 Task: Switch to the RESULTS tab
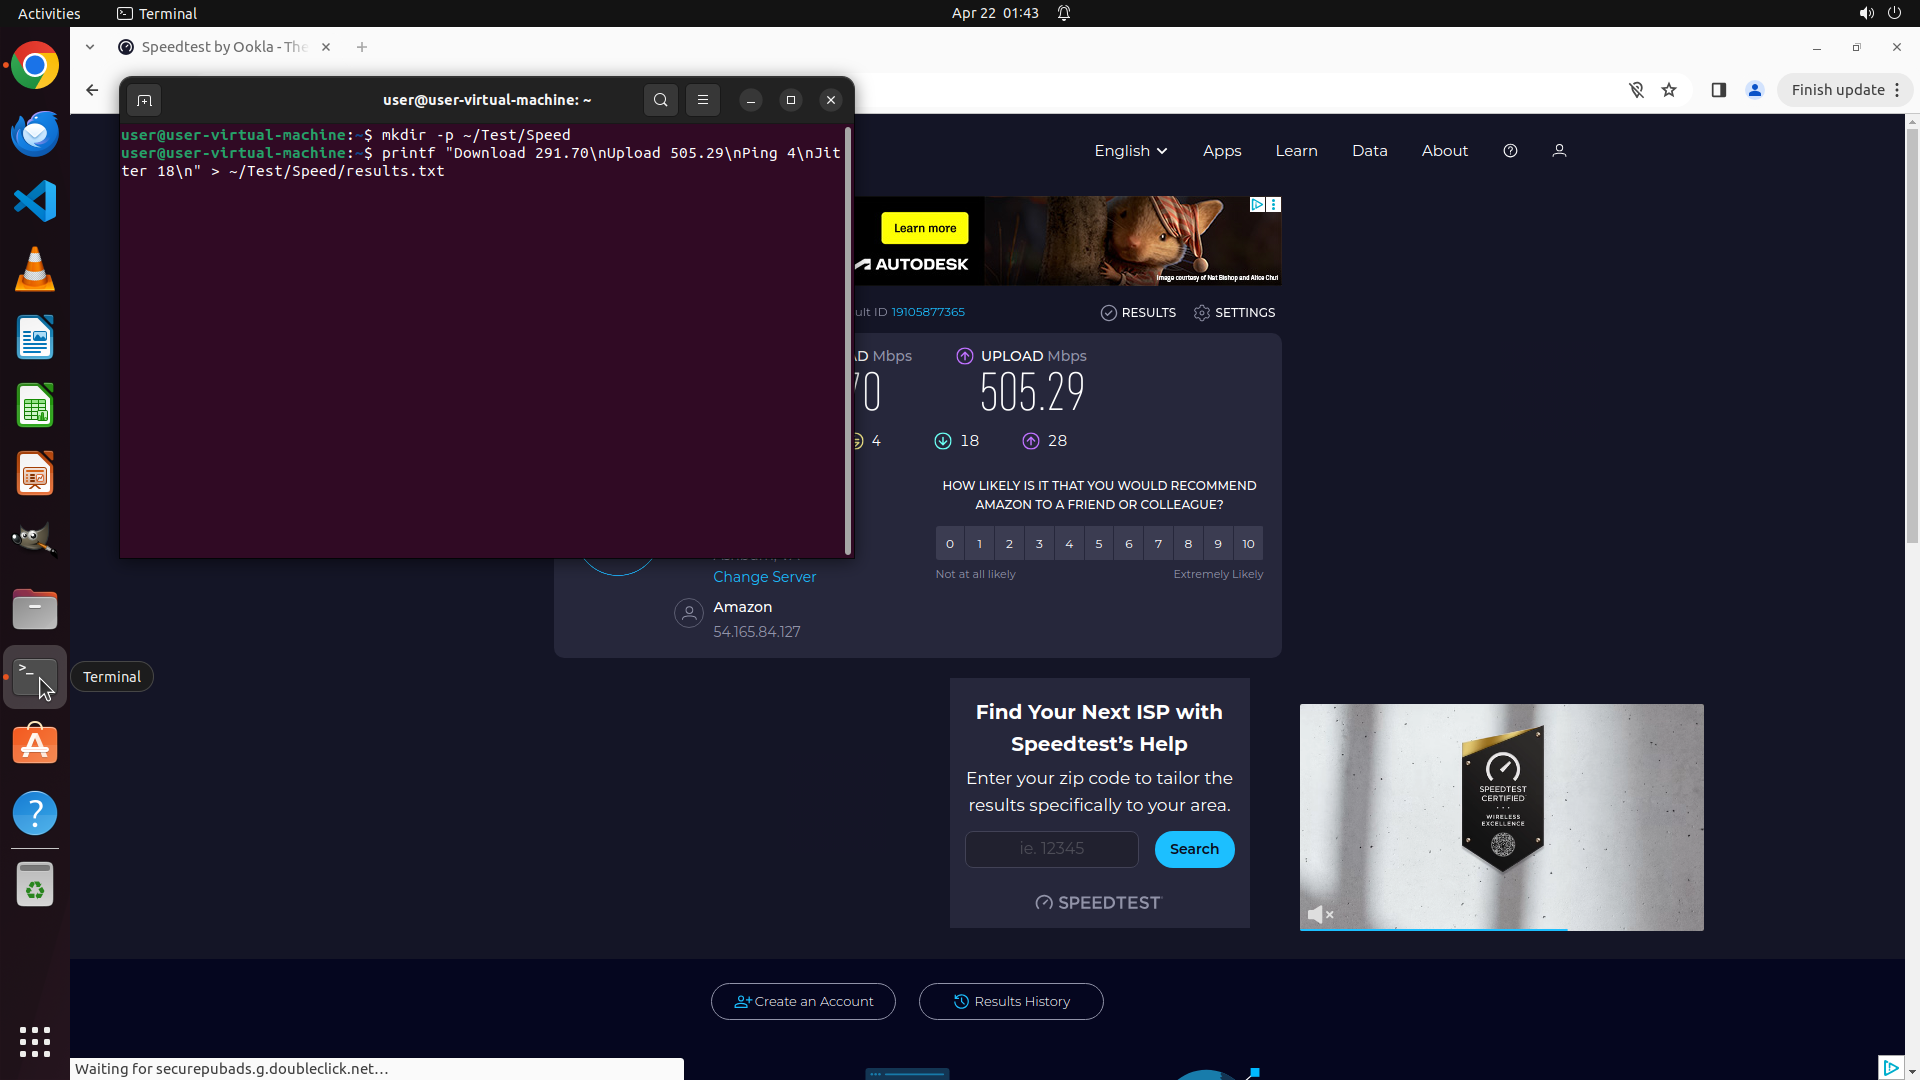coord(1138,313)
